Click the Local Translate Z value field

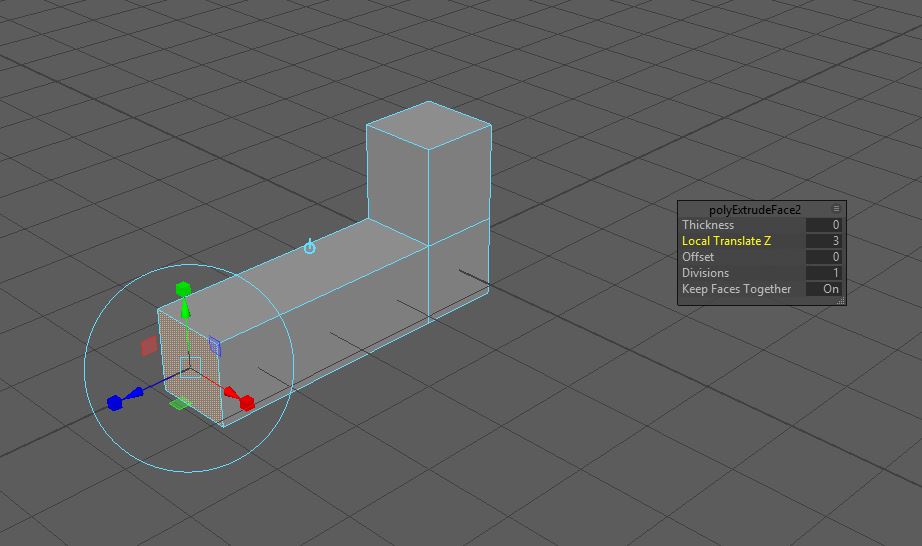tap(824, 240)
